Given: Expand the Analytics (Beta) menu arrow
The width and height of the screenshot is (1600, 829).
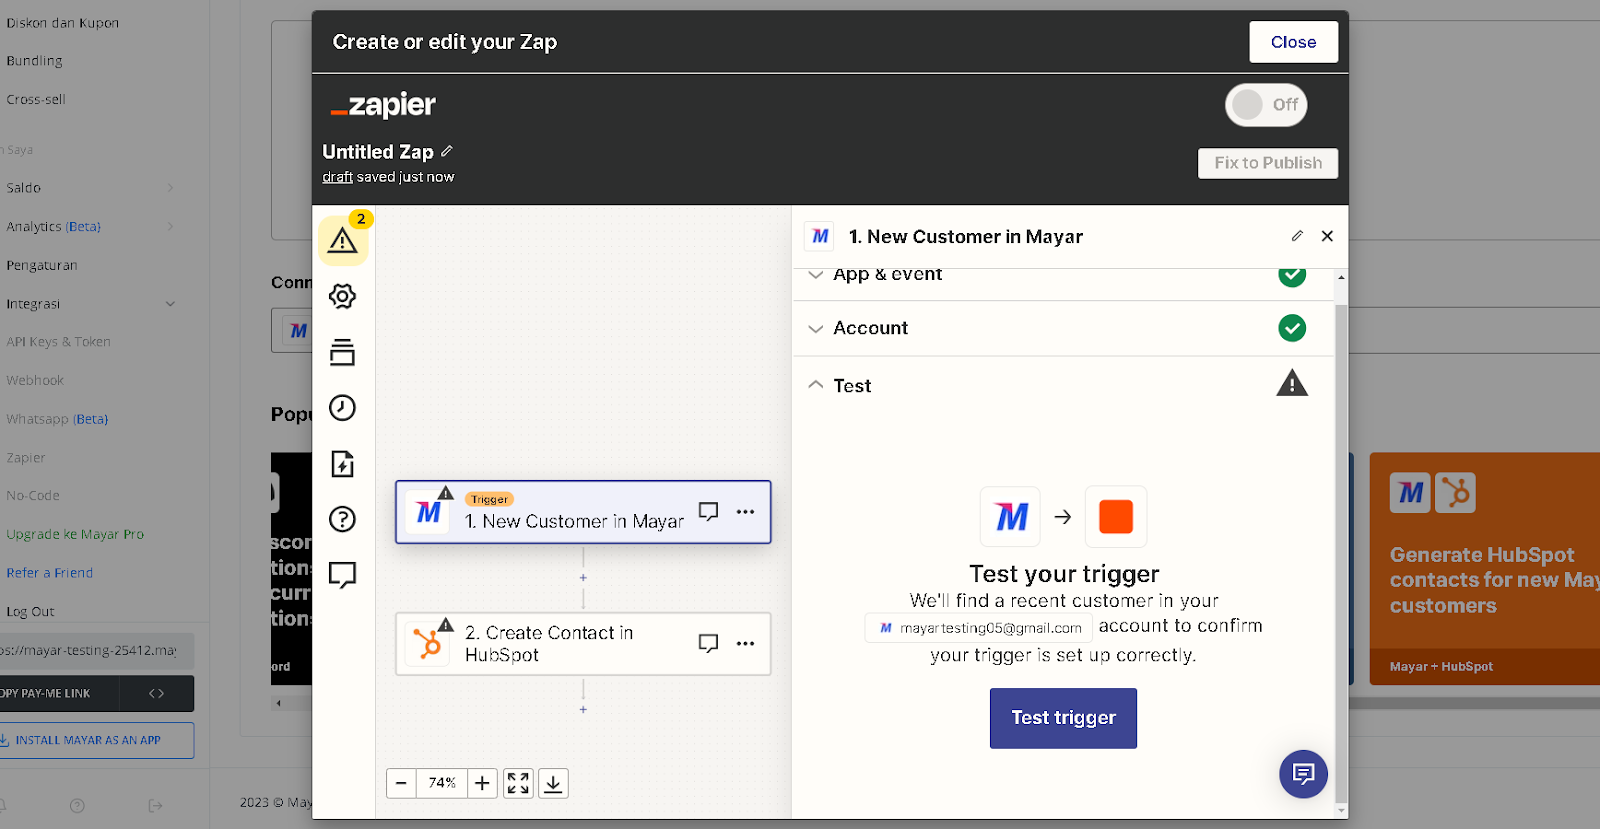Looking at the screenshot, I should tap(170, 226).
